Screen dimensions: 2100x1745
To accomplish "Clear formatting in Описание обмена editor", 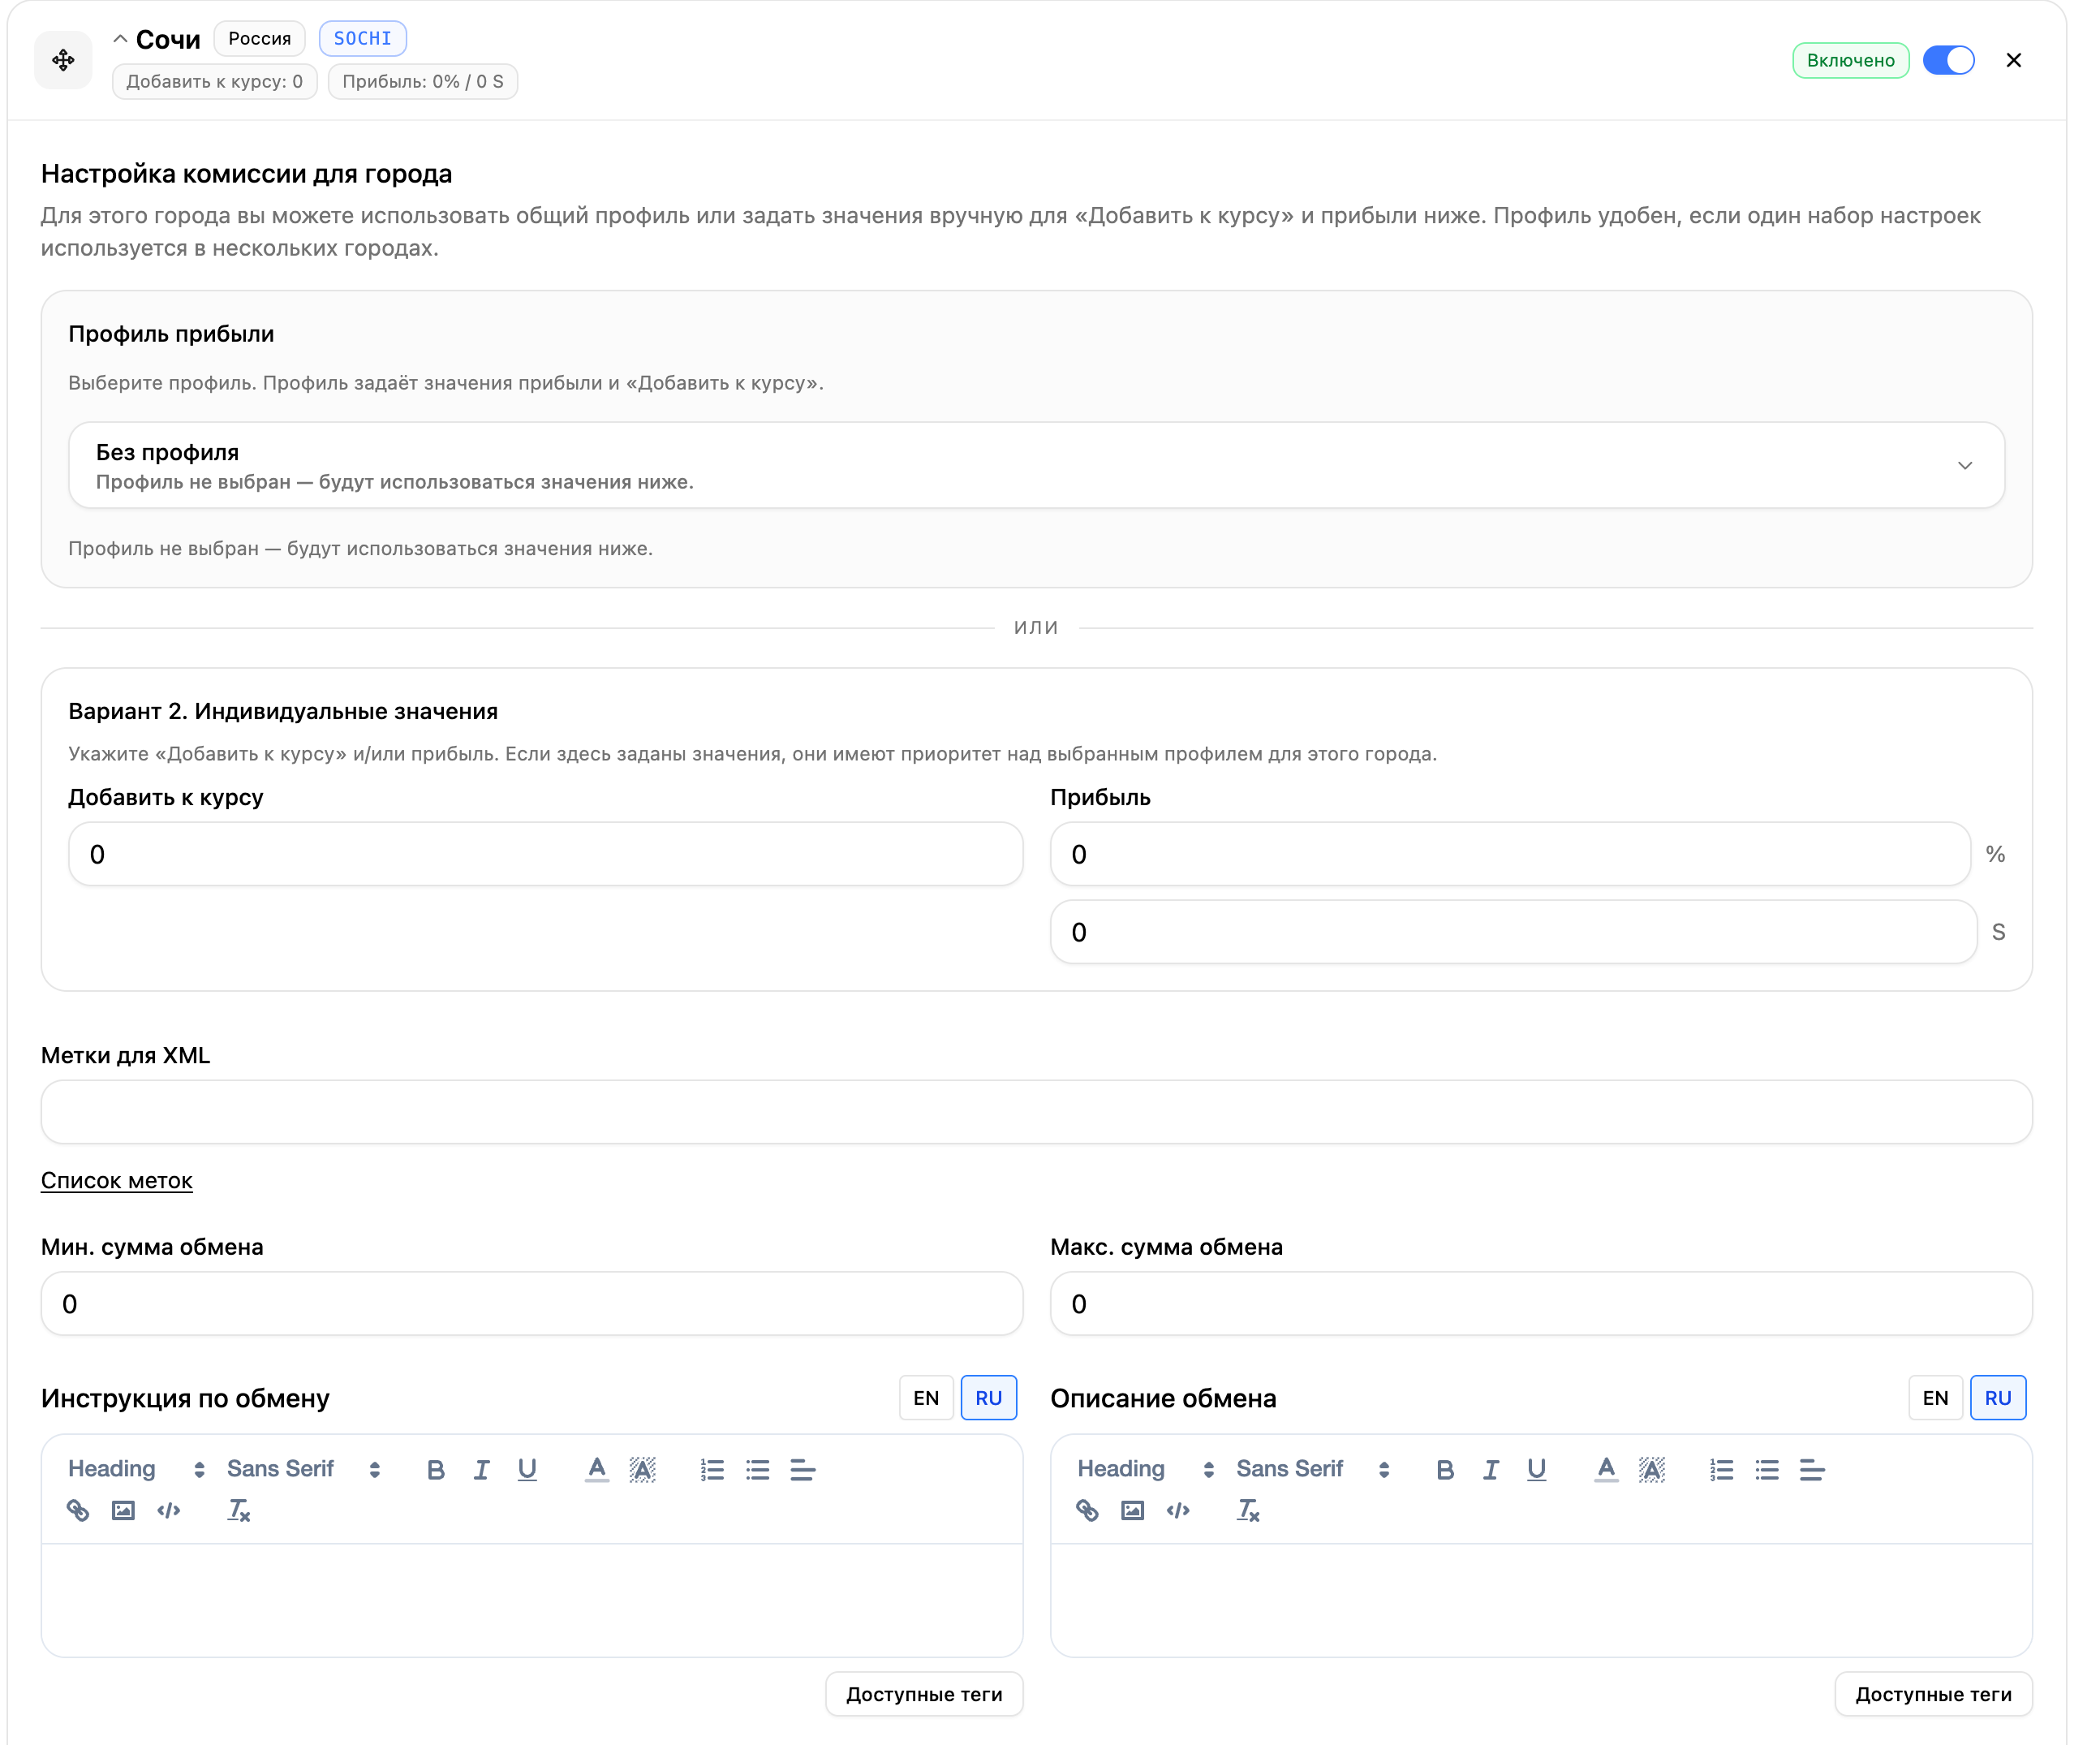I will coord(1248,1510).
